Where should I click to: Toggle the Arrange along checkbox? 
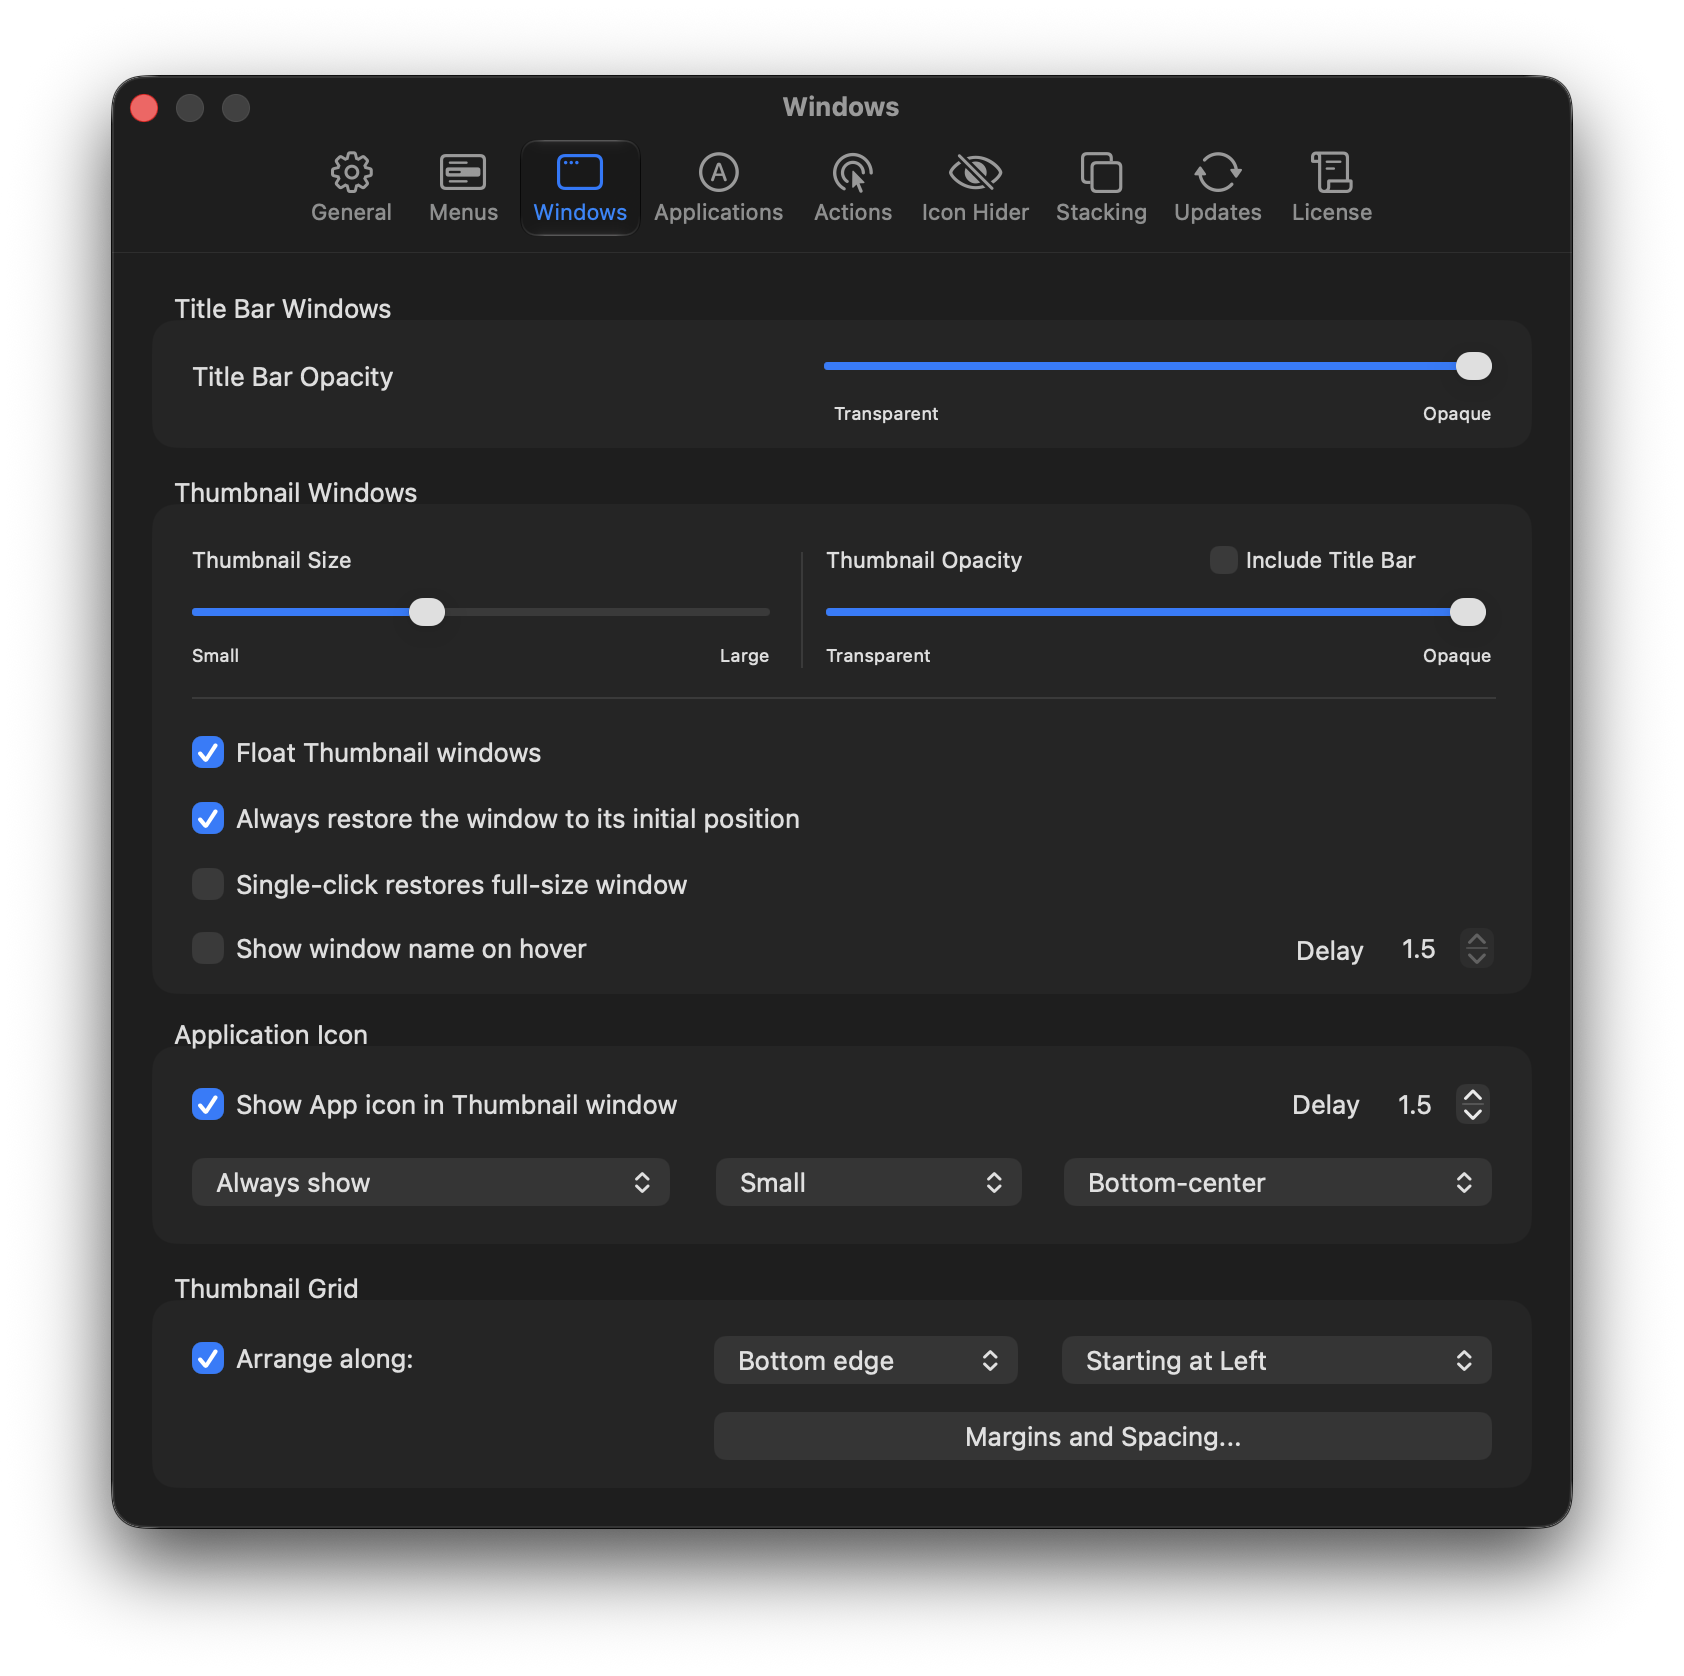208,1358
